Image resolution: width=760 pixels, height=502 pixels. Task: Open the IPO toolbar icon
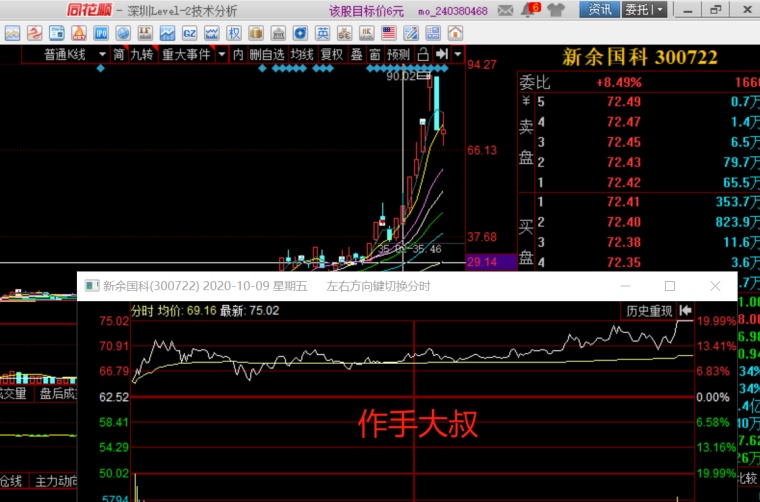pos(101,33)
